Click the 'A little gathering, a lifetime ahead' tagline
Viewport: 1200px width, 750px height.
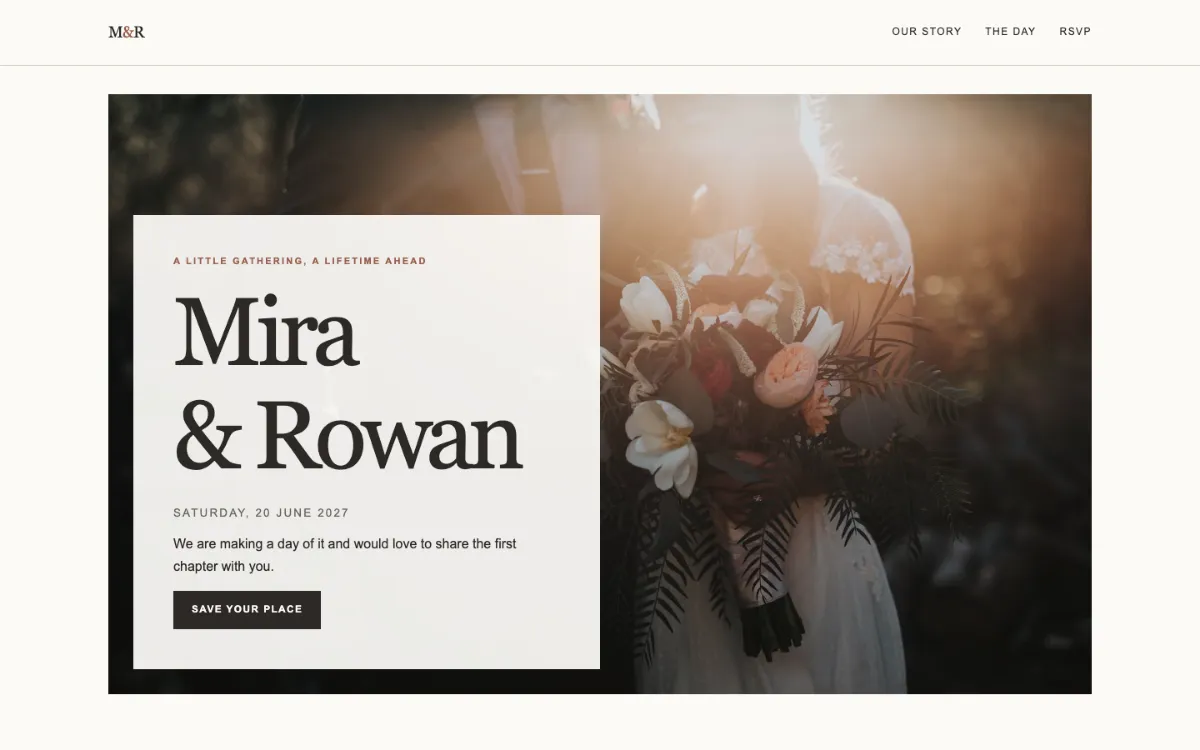tap(300, 261)
